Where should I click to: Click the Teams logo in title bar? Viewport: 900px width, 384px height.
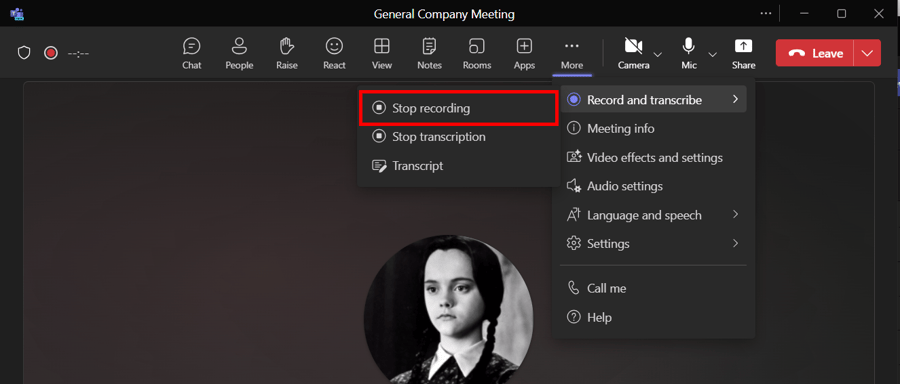pyautogui.click(x=17, y=14)
